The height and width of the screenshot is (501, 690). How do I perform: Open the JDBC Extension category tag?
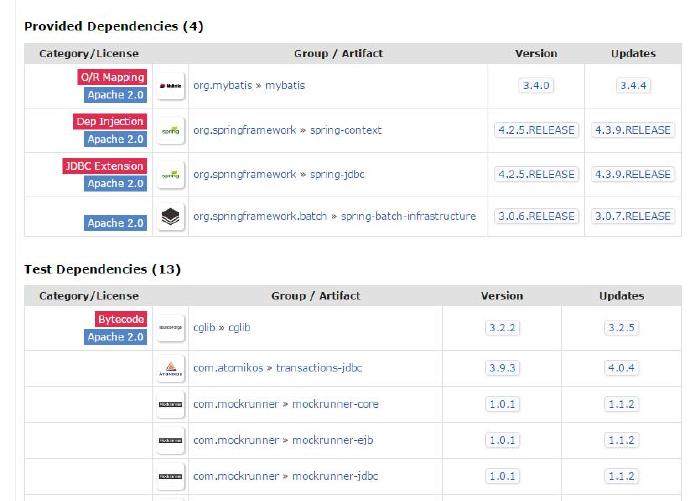coord(104,166)
